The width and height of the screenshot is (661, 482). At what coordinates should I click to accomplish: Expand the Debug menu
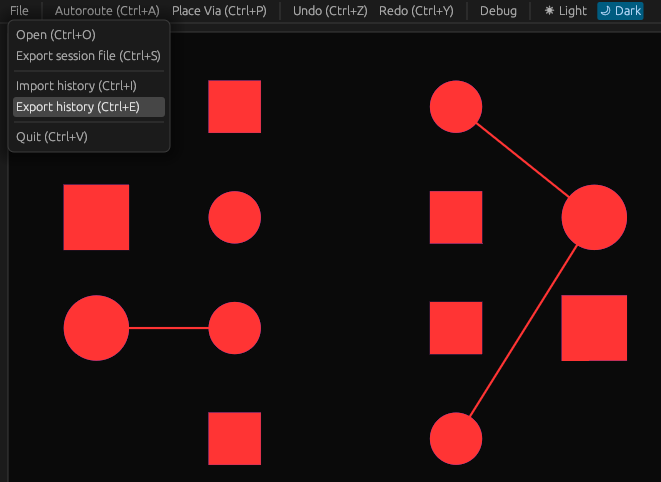(498, 11)
